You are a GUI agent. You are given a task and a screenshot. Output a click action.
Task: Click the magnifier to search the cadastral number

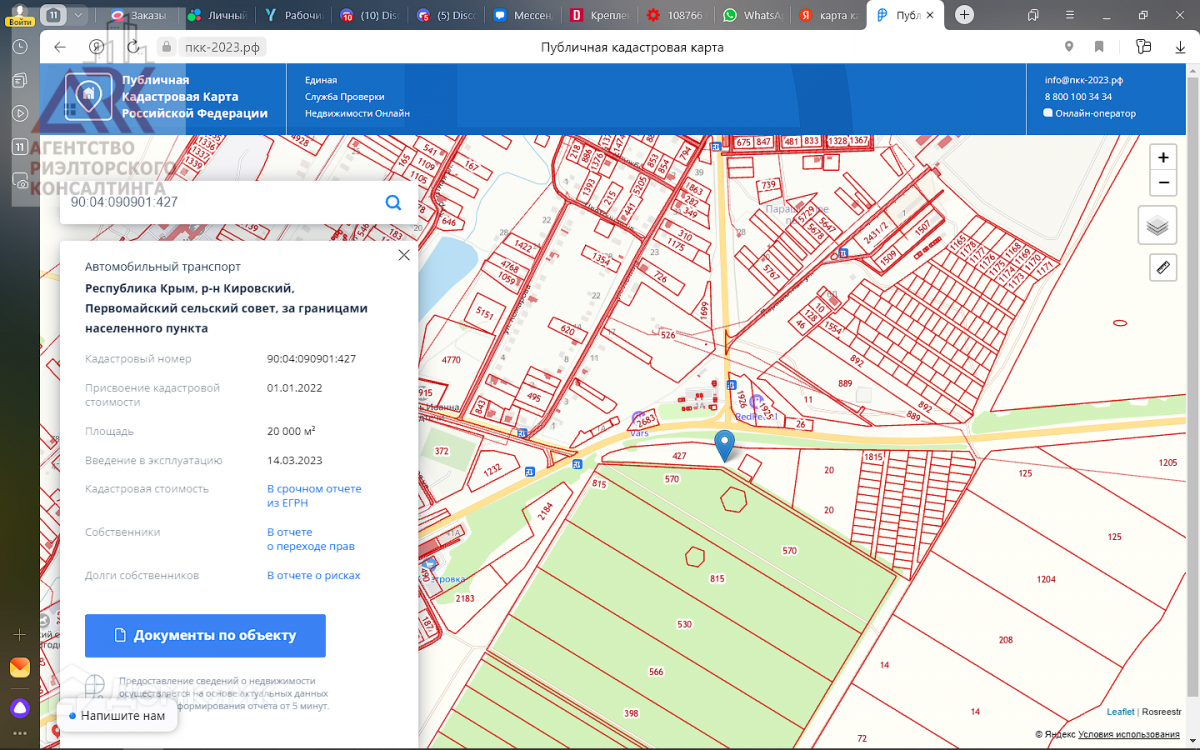[x=393, y=202]
